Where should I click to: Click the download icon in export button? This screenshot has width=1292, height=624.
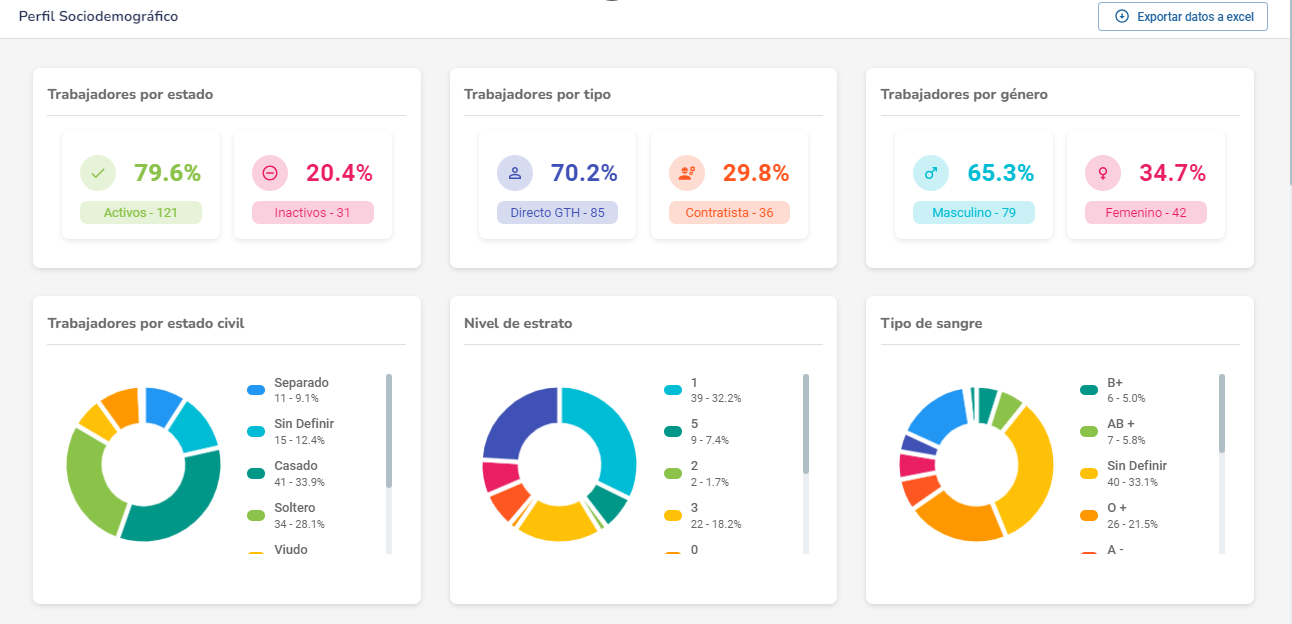click(1122, 17)
